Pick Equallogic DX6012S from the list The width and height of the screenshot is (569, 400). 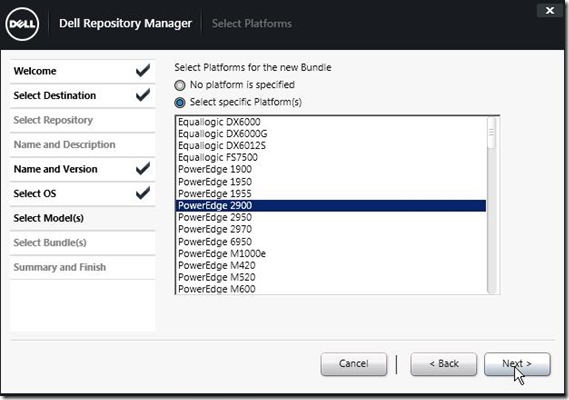pyautogui.click(x=331, y=146)
